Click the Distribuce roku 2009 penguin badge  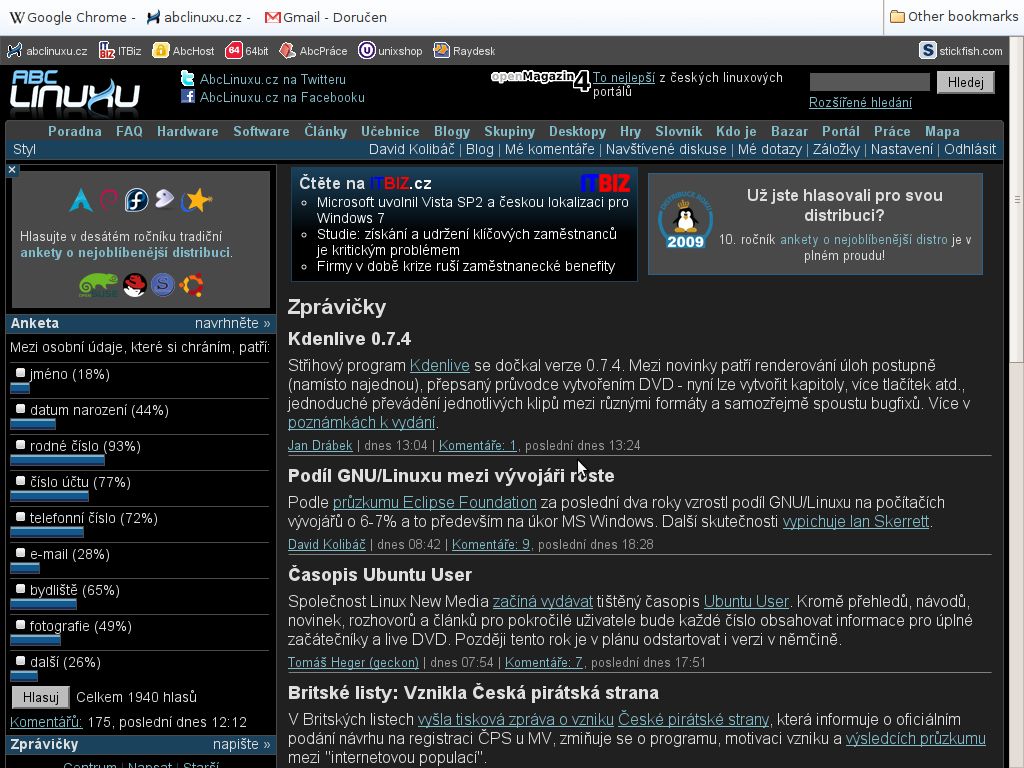coord(685,220)
